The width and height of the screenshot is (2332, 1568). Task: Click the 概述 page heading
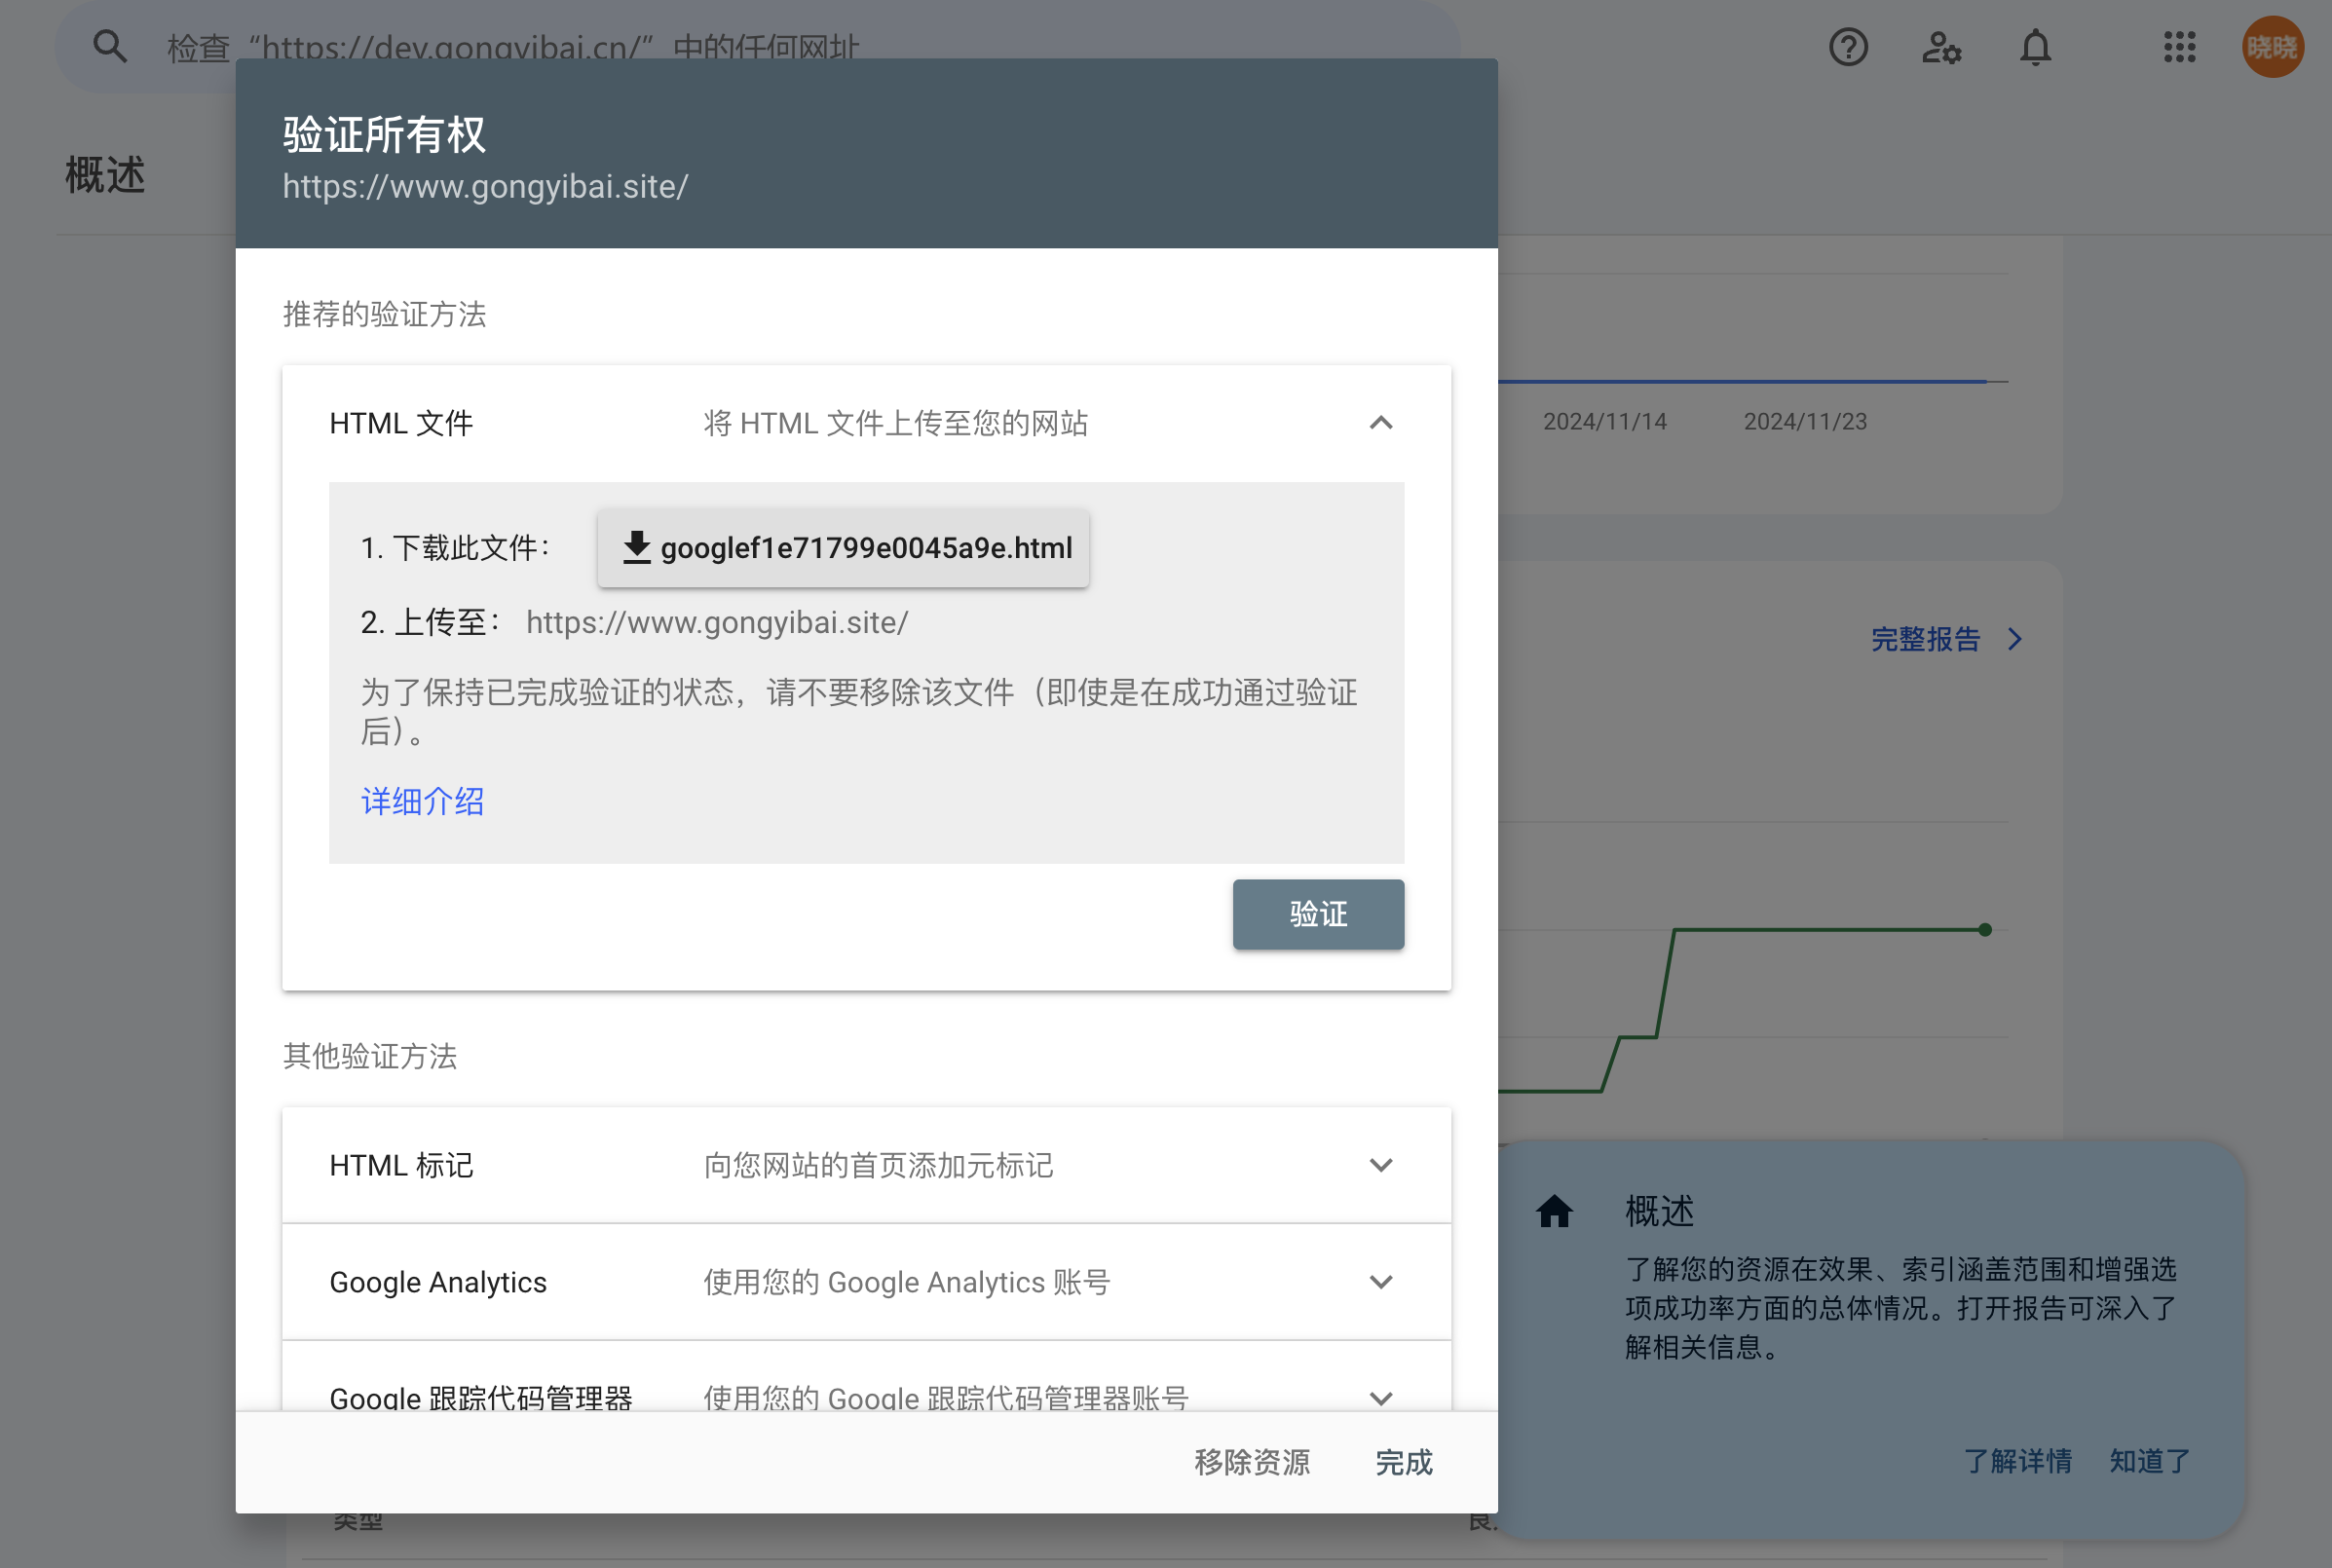(105, 175)
